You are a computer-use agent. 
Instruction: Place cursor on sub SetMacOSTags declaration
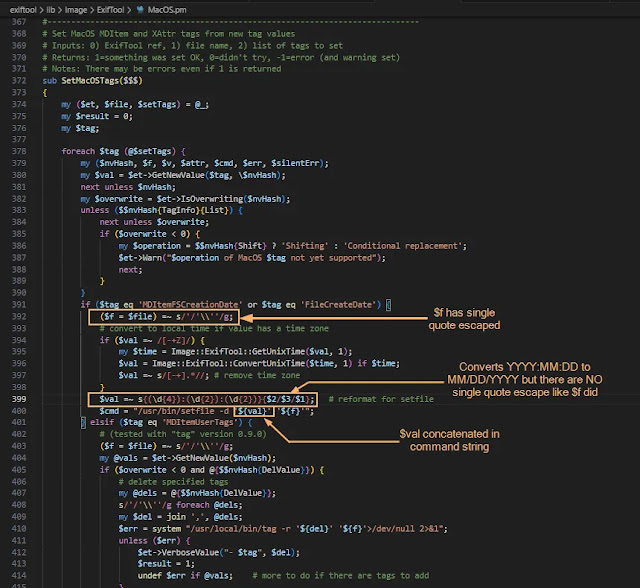coord(93,81)
